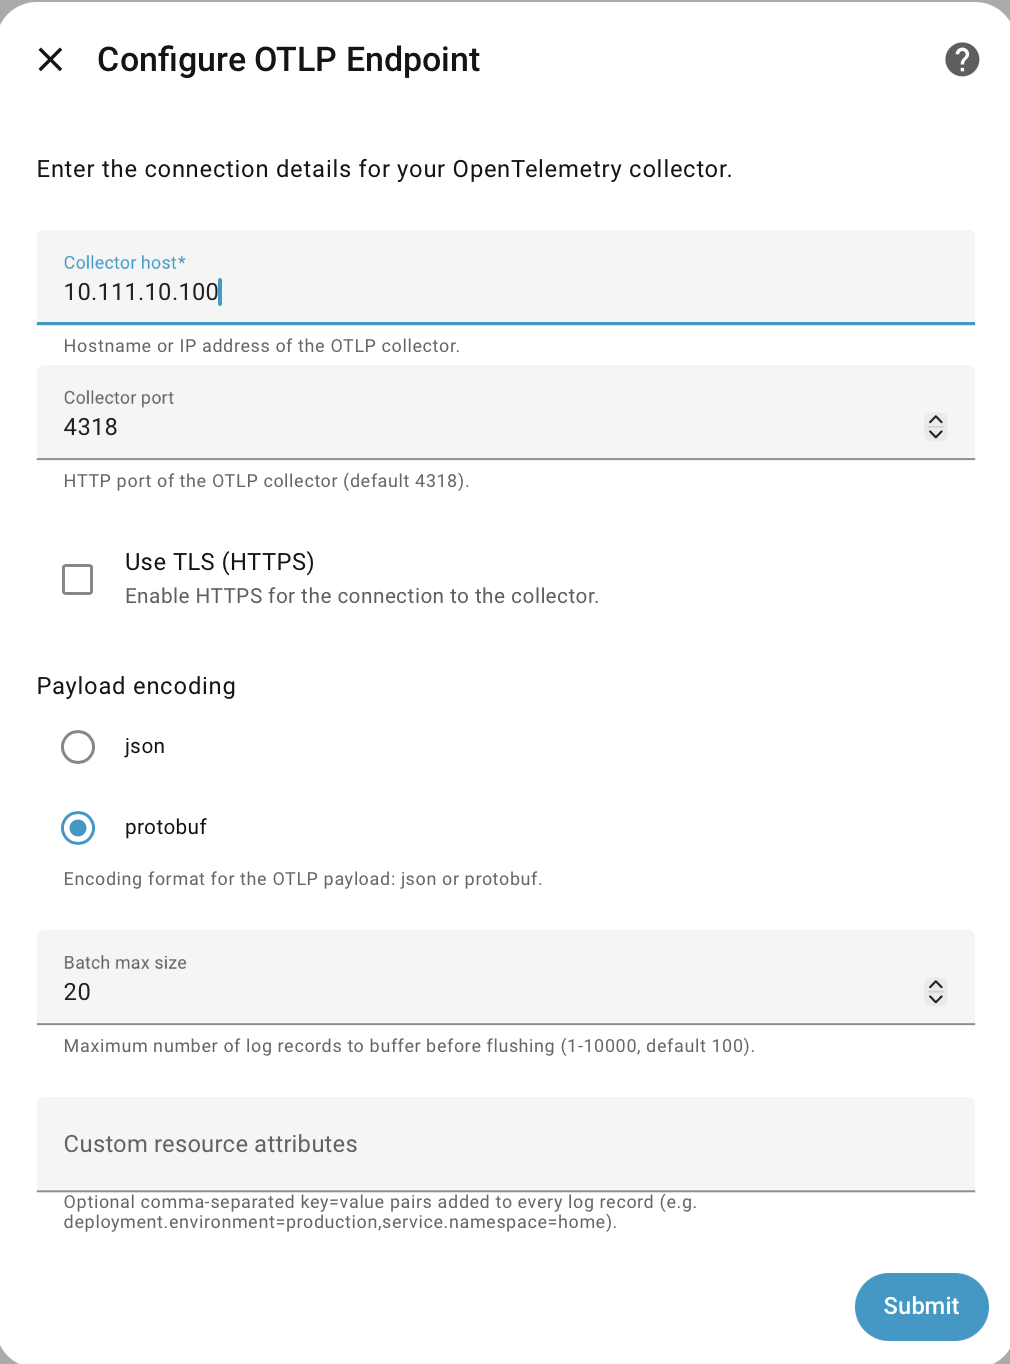The height and width of the screenshot is (1364, 1010).
Task: Expand the Collector port number selector
Action: tap(935, 426)
